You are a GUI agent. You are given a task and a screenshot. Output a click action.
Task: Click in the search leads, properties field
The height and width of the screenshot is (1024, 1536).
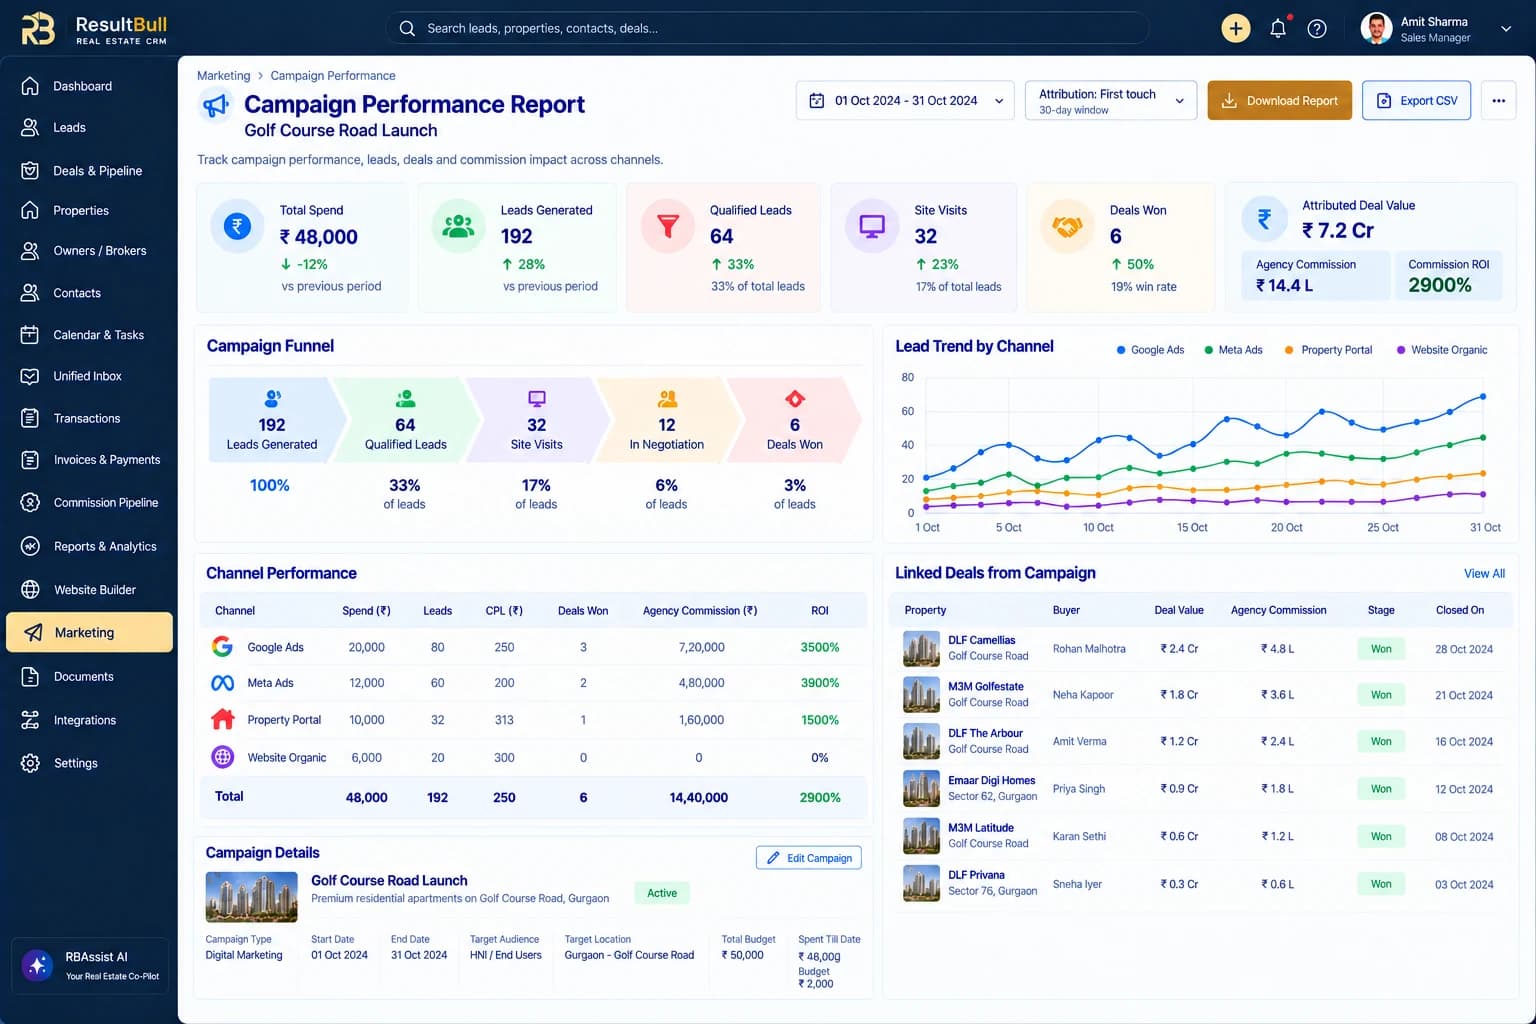pos(768,28)
